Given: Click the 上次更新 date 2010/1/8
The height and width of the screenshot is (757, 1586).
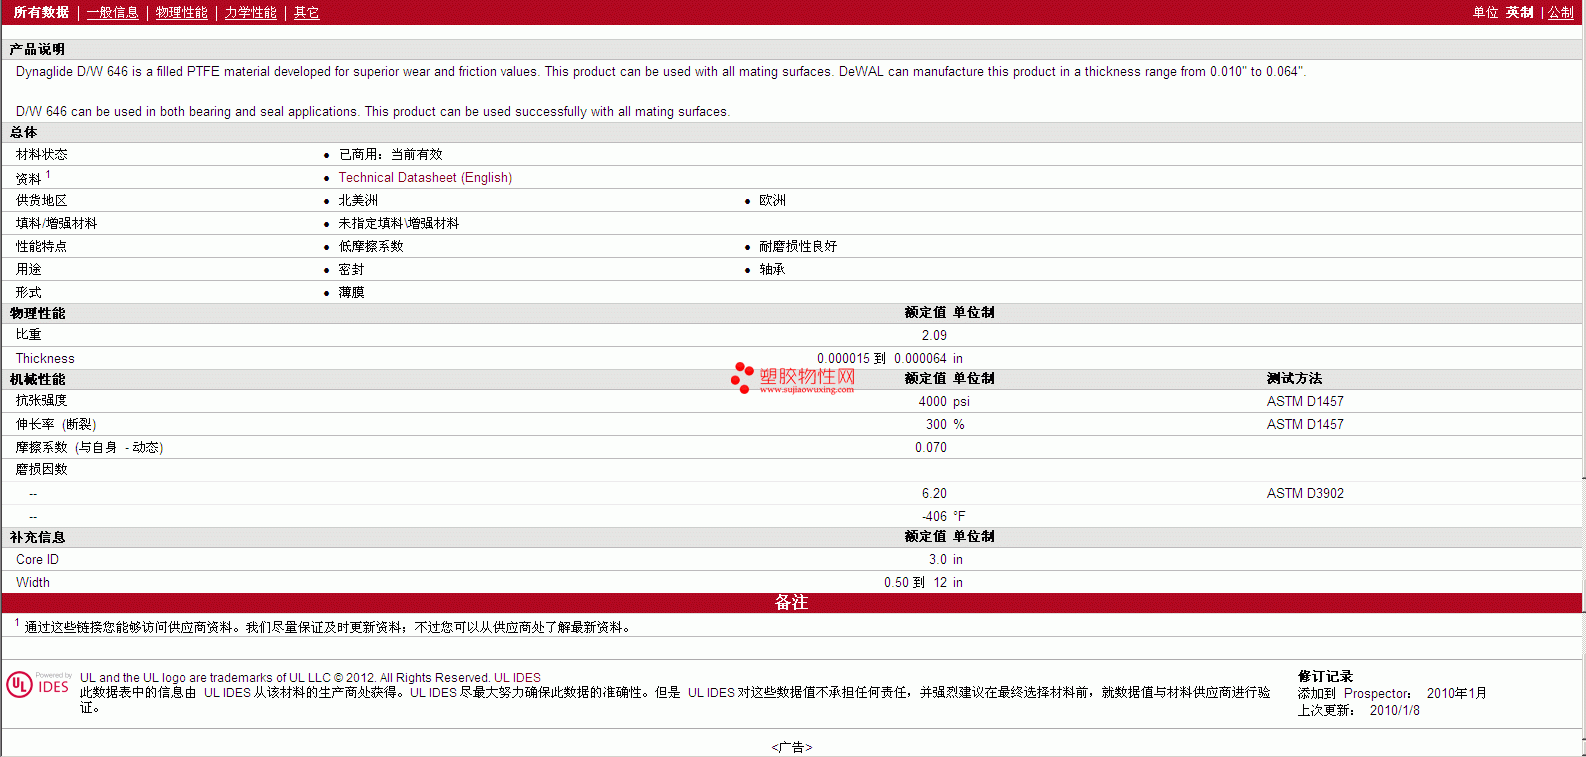Looking at the screenshot, I should point(1394,710).
